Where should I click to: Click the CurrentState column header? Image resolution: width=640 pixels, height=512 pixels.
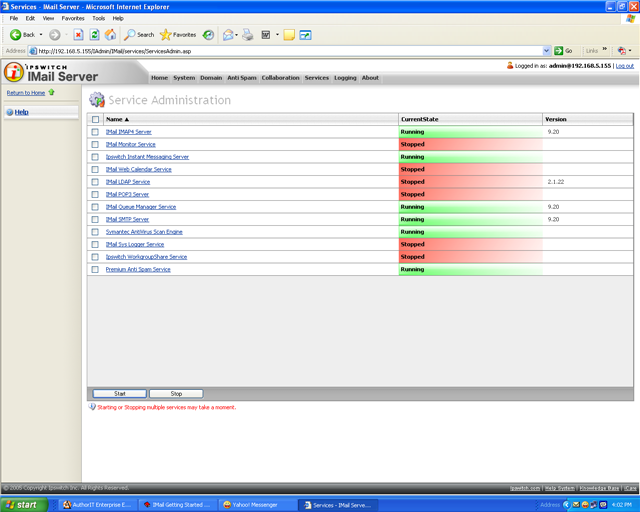(470, 119)
